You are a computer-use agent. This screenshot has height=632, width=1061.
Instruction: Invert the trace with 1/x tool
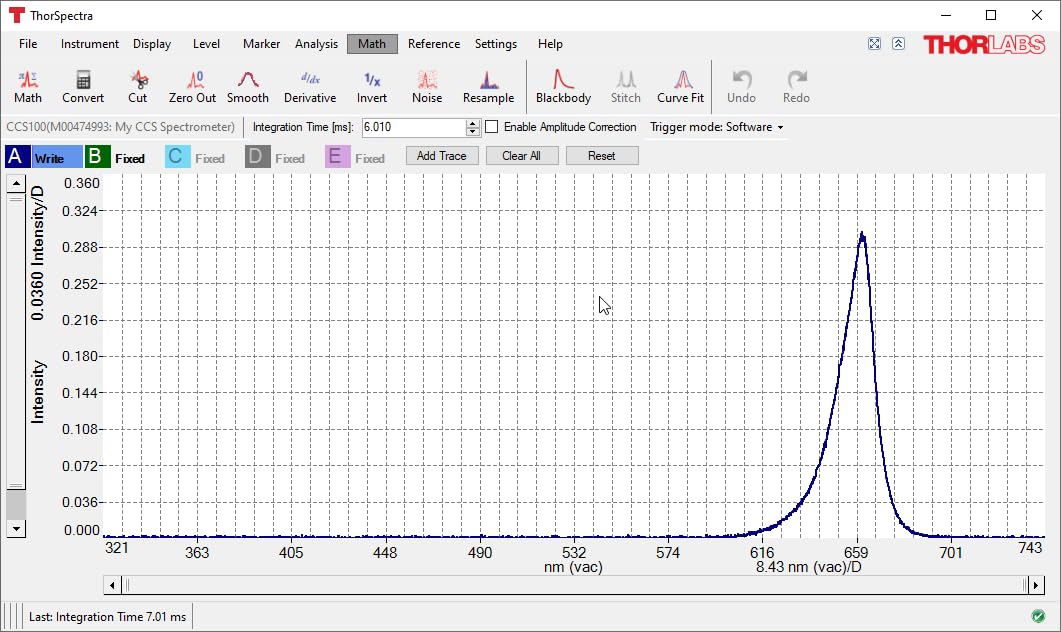(371, 87)
